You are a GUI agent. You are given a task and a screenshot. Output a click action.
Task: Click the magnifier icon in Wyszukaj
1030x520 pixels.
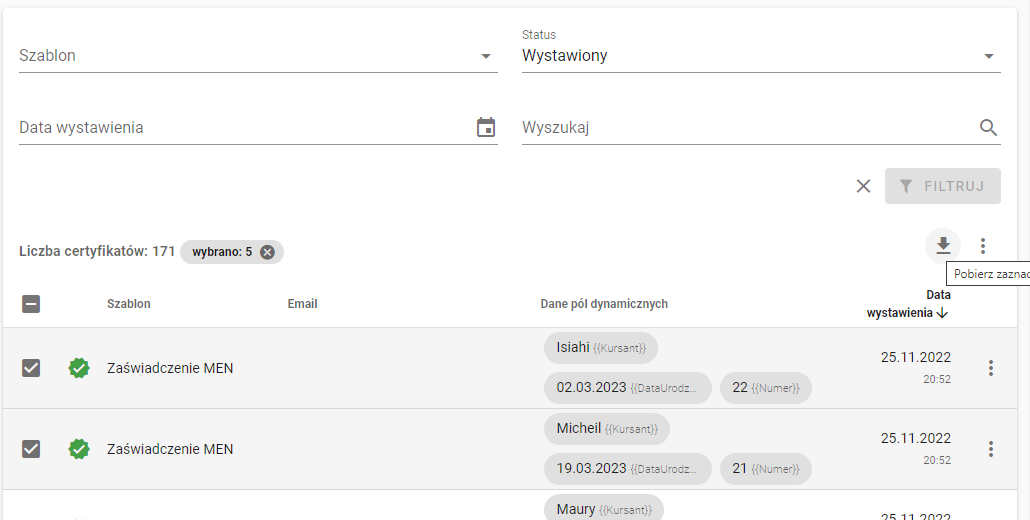988,127
